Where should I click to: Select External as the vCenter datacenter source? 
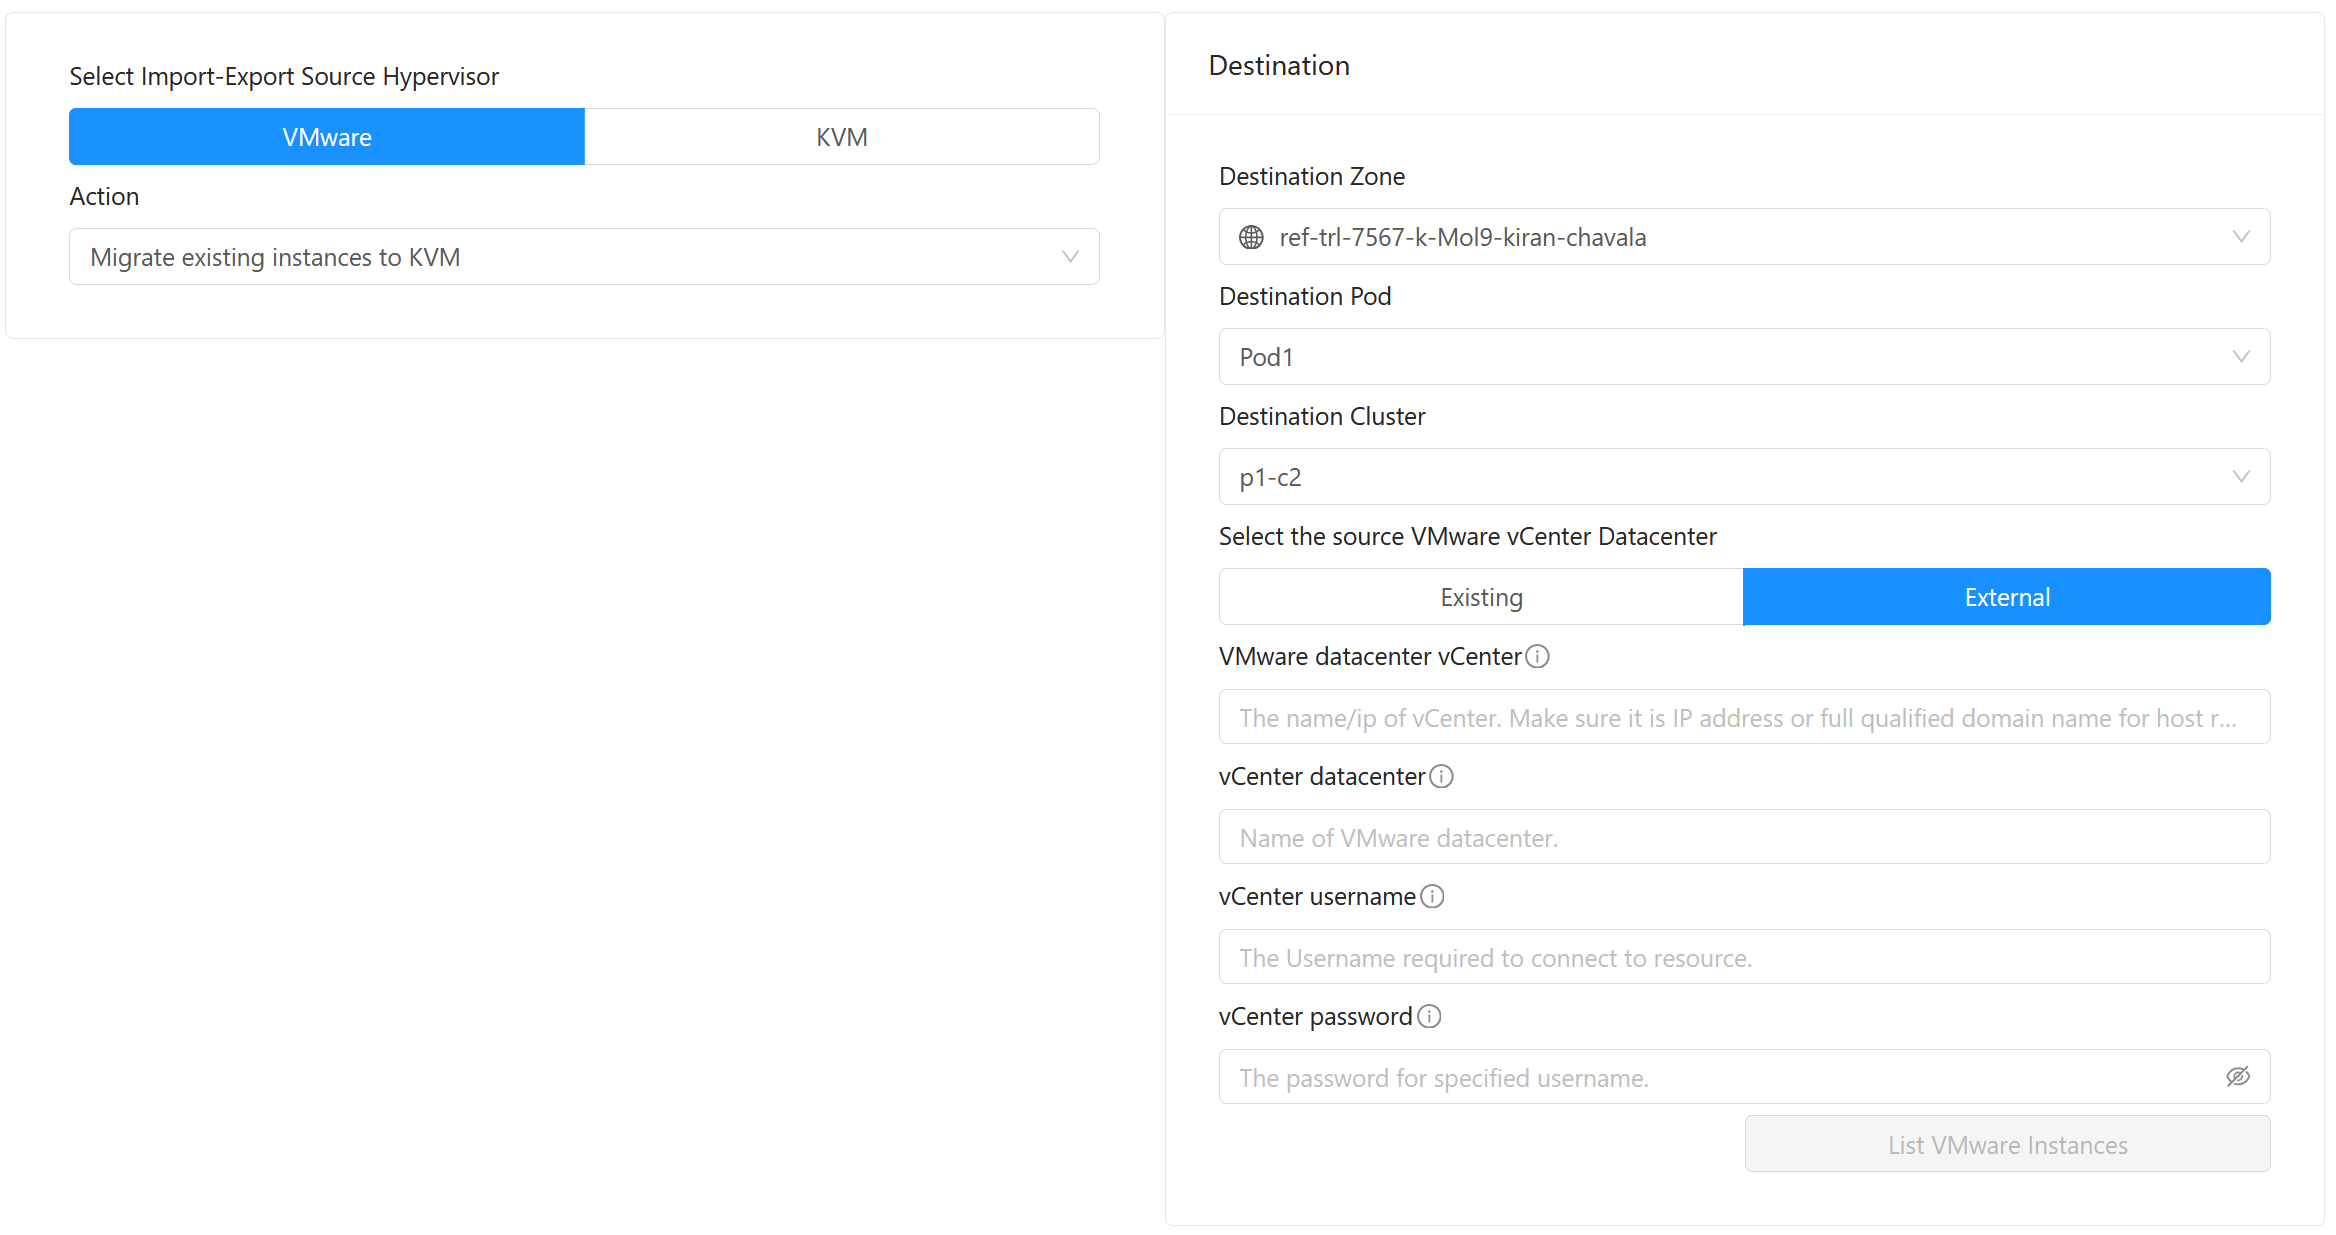tap(2006, 596)
